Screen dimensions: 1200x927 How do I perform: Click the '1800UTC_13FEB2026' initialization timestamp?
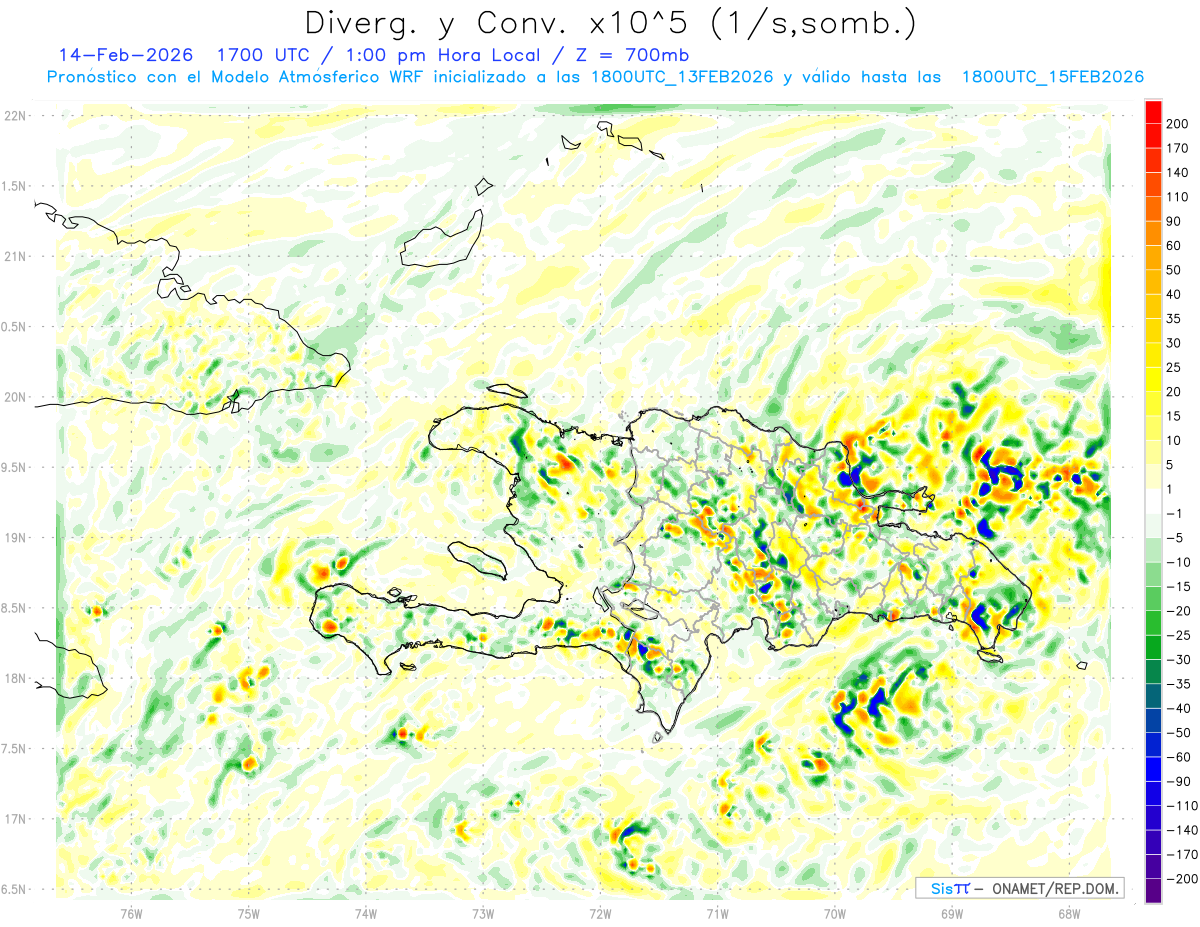[681, 77]
